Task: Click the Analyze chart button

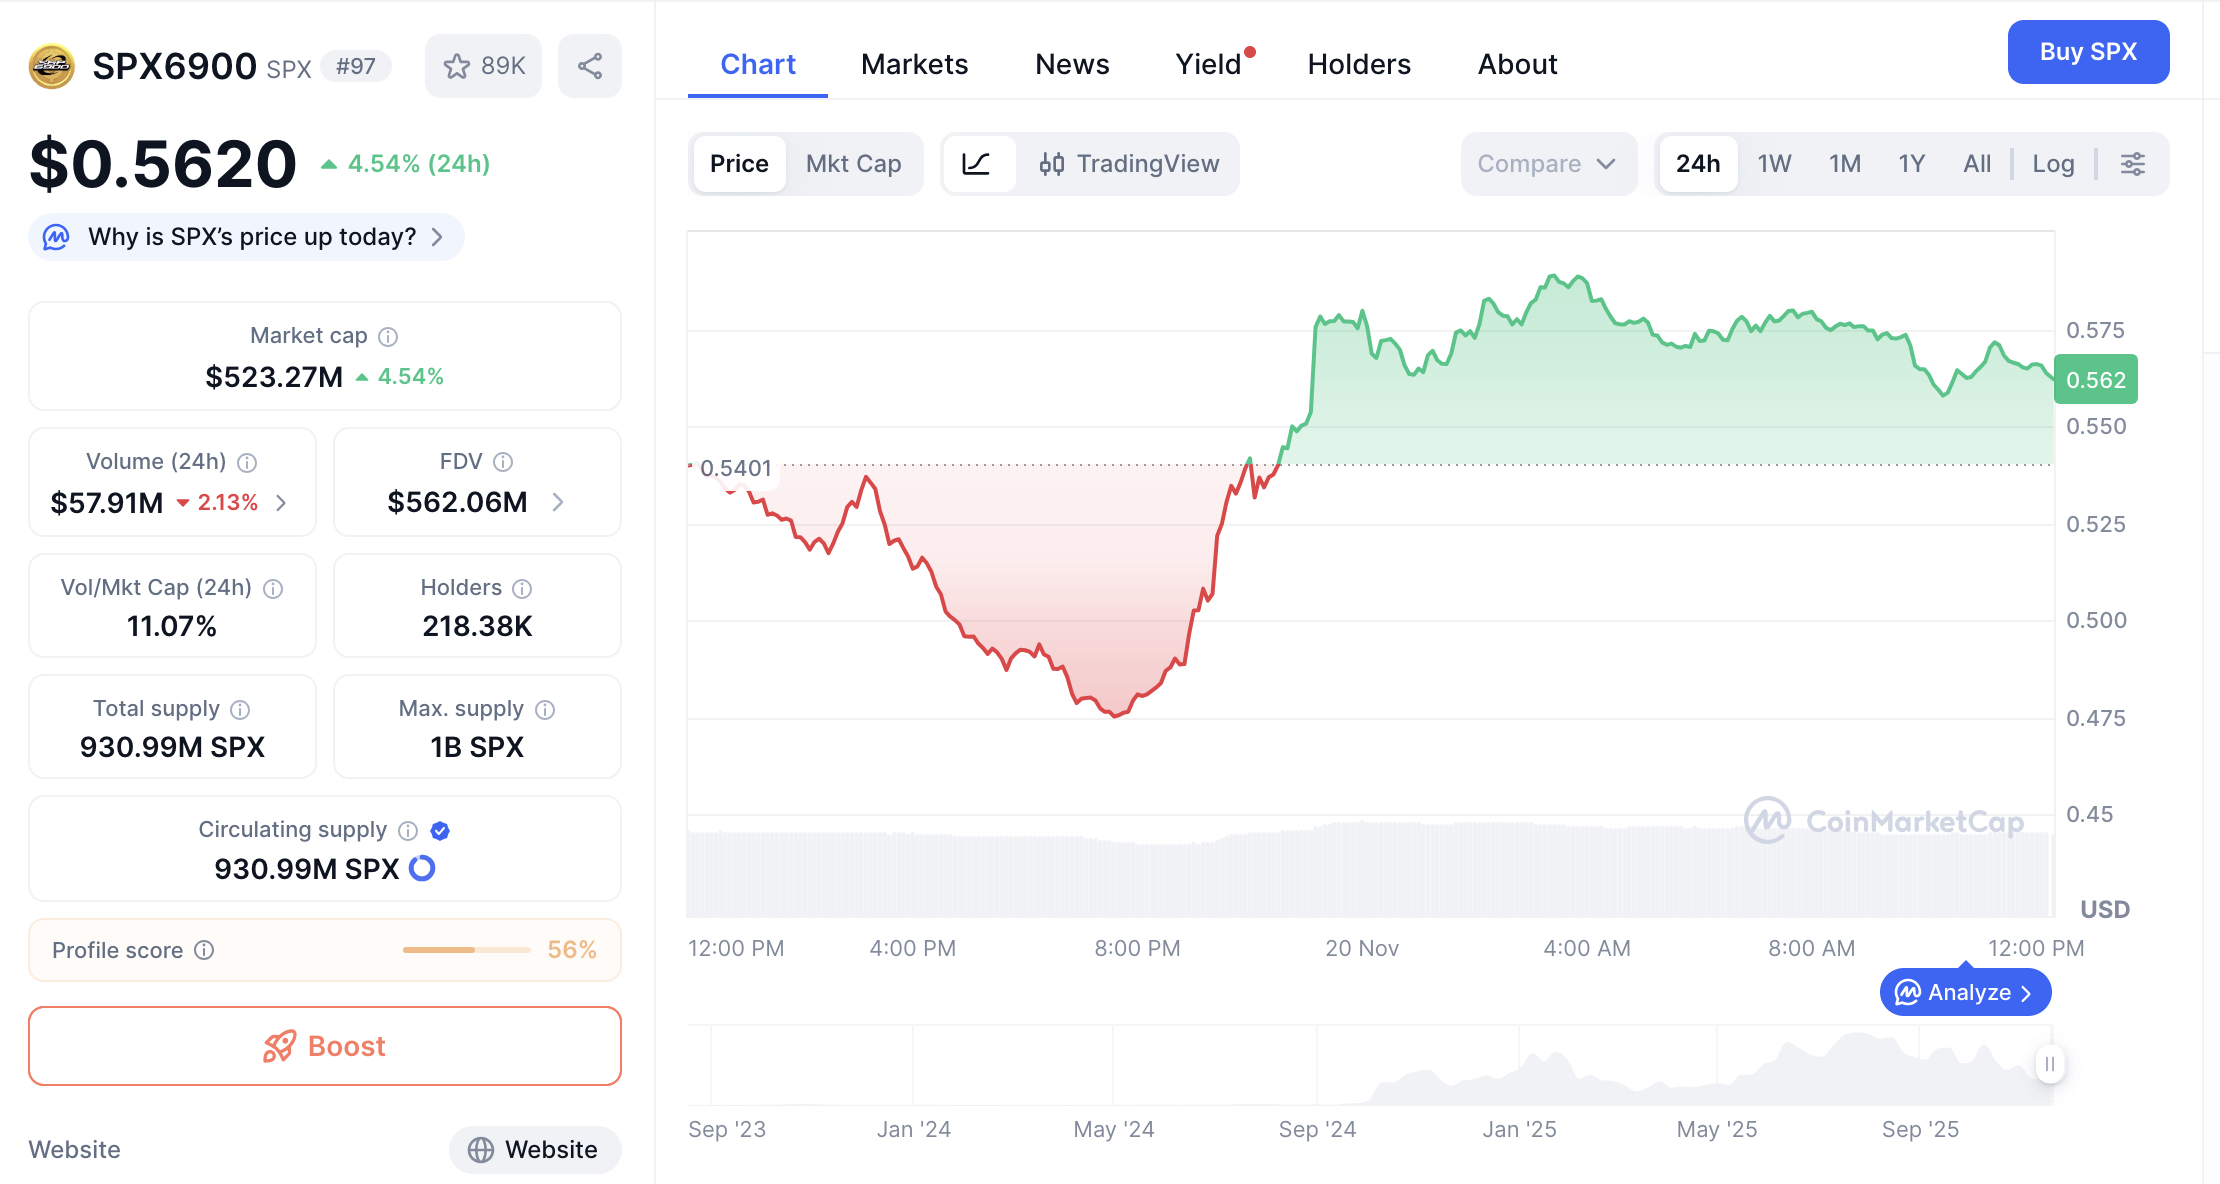Action: [x=1963, y=992]
